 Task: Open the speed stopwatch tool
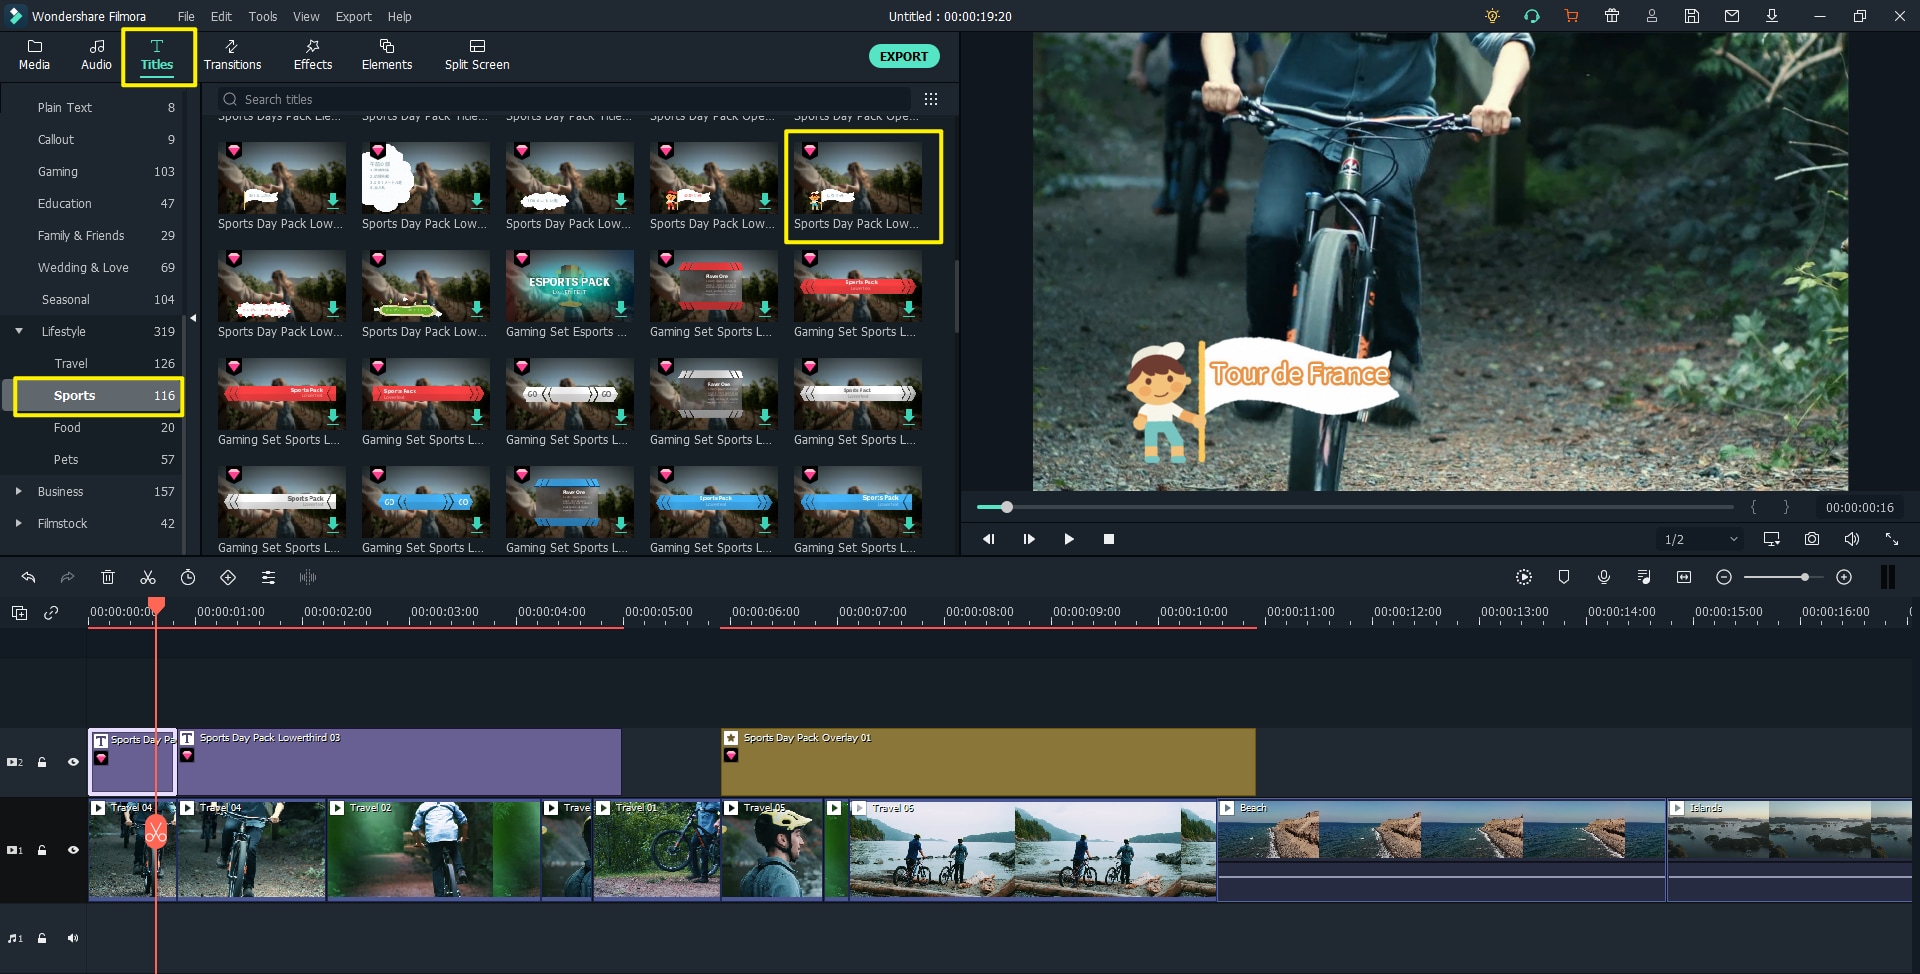(188, 577)
